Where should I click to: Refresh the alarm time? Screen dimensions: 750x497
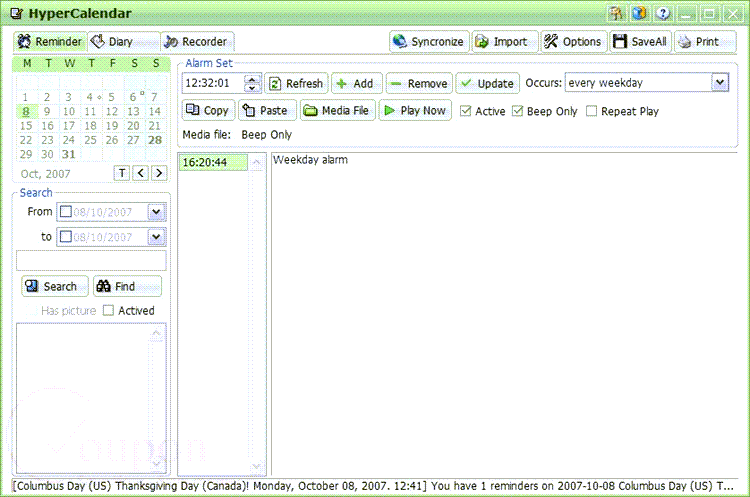tap(296, 83)
